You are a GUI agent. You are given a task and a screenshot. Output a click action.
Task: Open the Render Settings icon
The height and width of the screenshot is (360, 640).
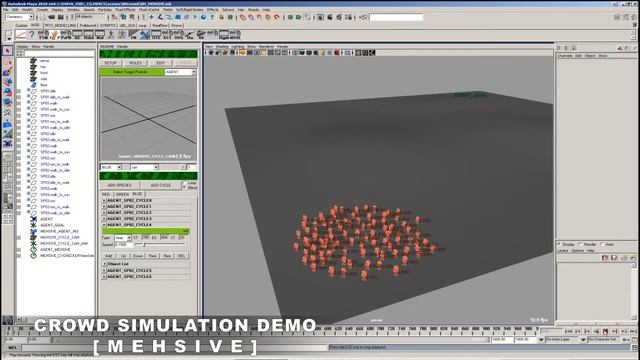[x=348, y=17]
